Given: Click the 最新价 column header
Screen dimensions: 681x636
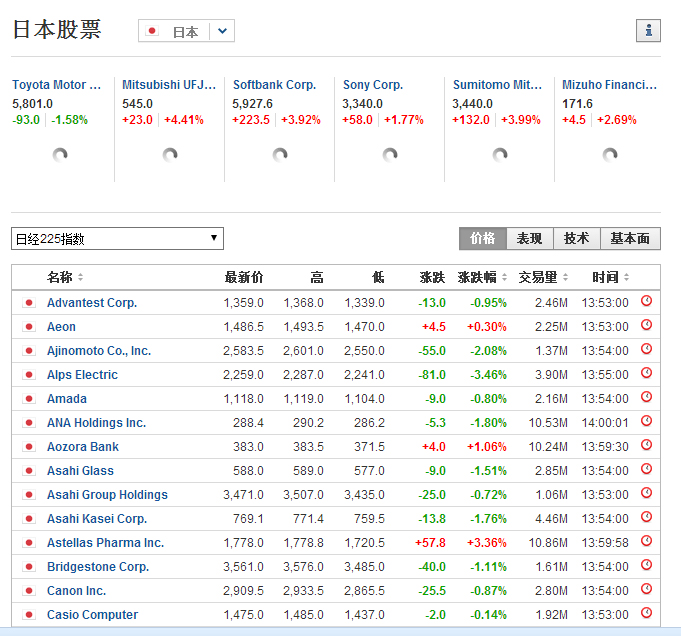Looking at the screenshot, I should point(244,277).
